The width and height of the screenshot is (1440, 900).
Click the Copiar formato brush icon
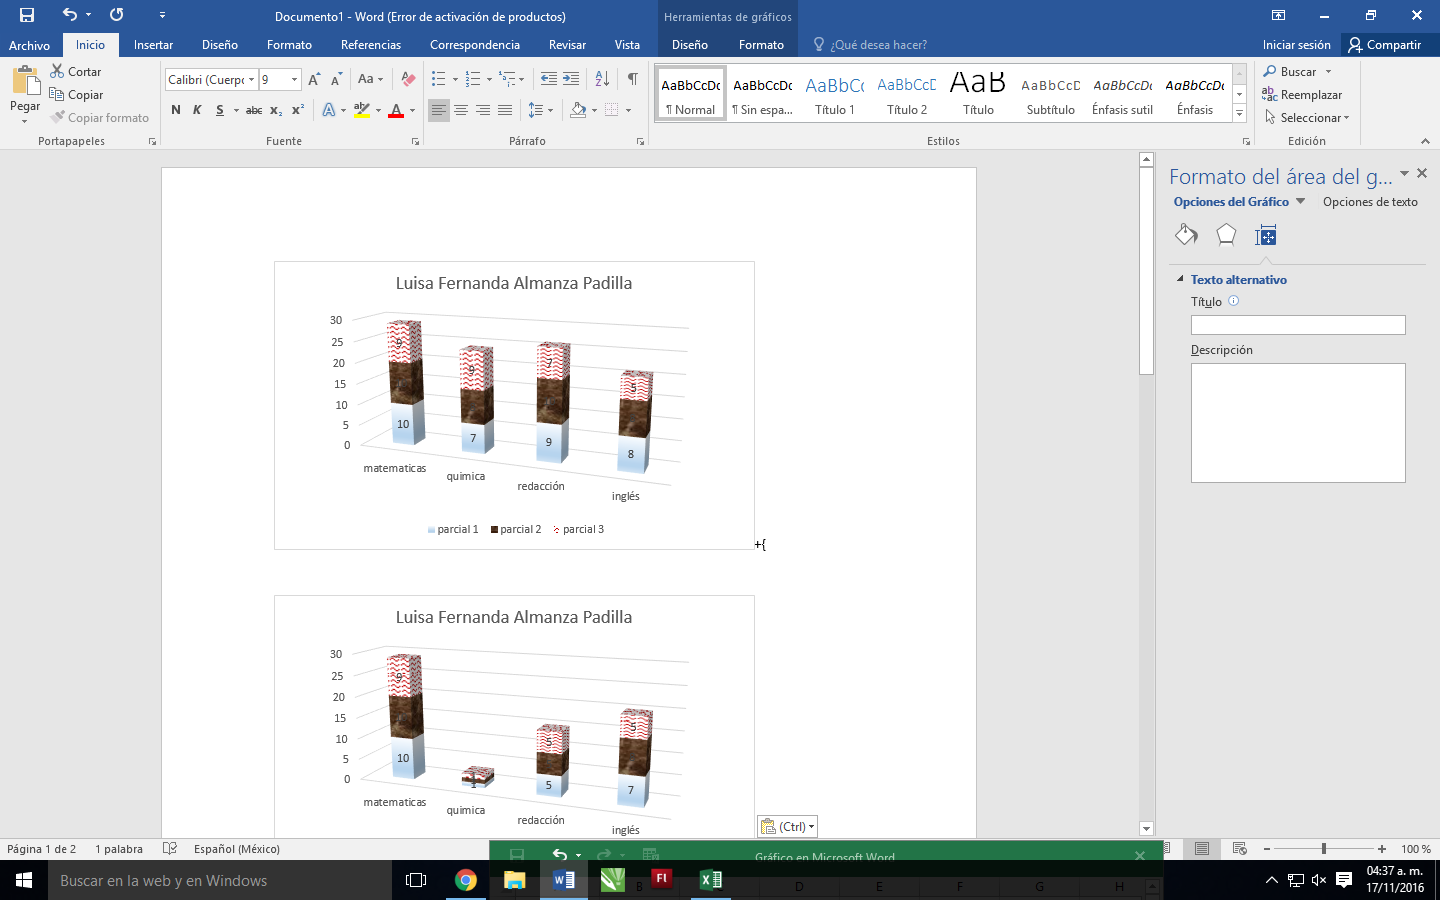coord(58,117)
